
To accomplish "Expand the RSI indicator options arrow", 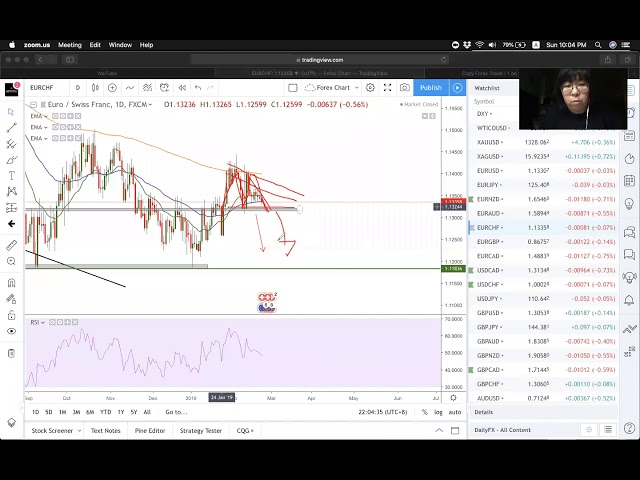I will [x=45, y=321].
